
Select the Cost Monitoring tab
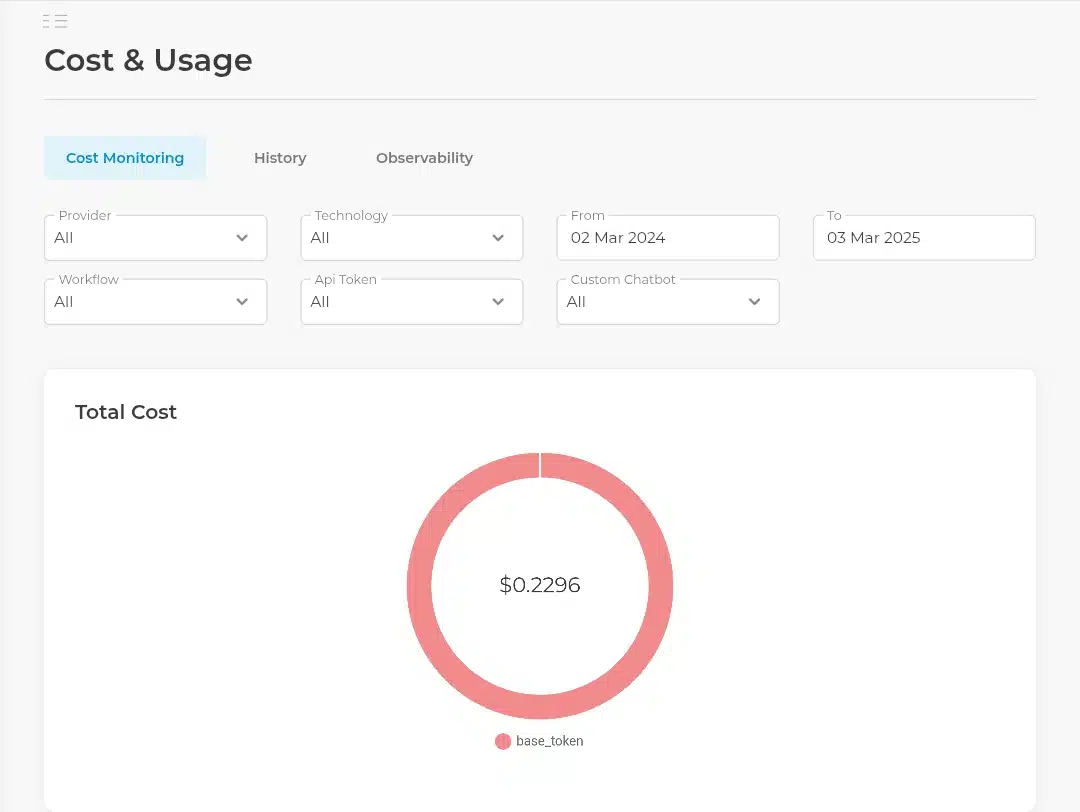point(125,158)
